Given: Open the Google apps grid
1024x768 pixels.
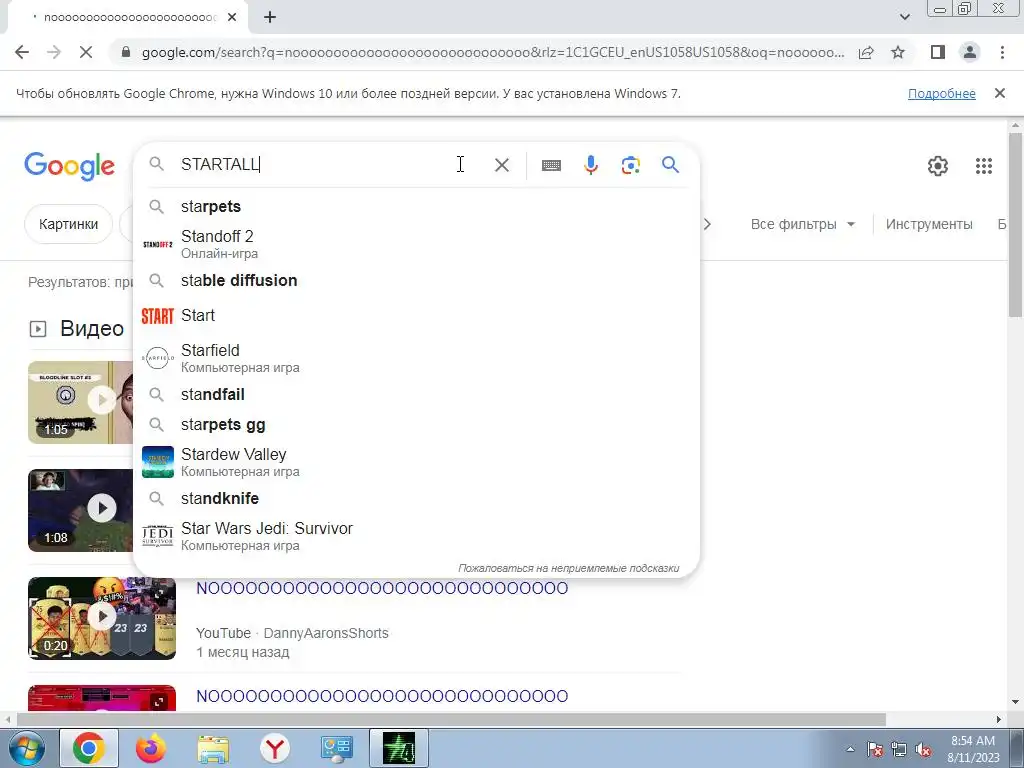Looking at the screenshot, I should point(984,166).
